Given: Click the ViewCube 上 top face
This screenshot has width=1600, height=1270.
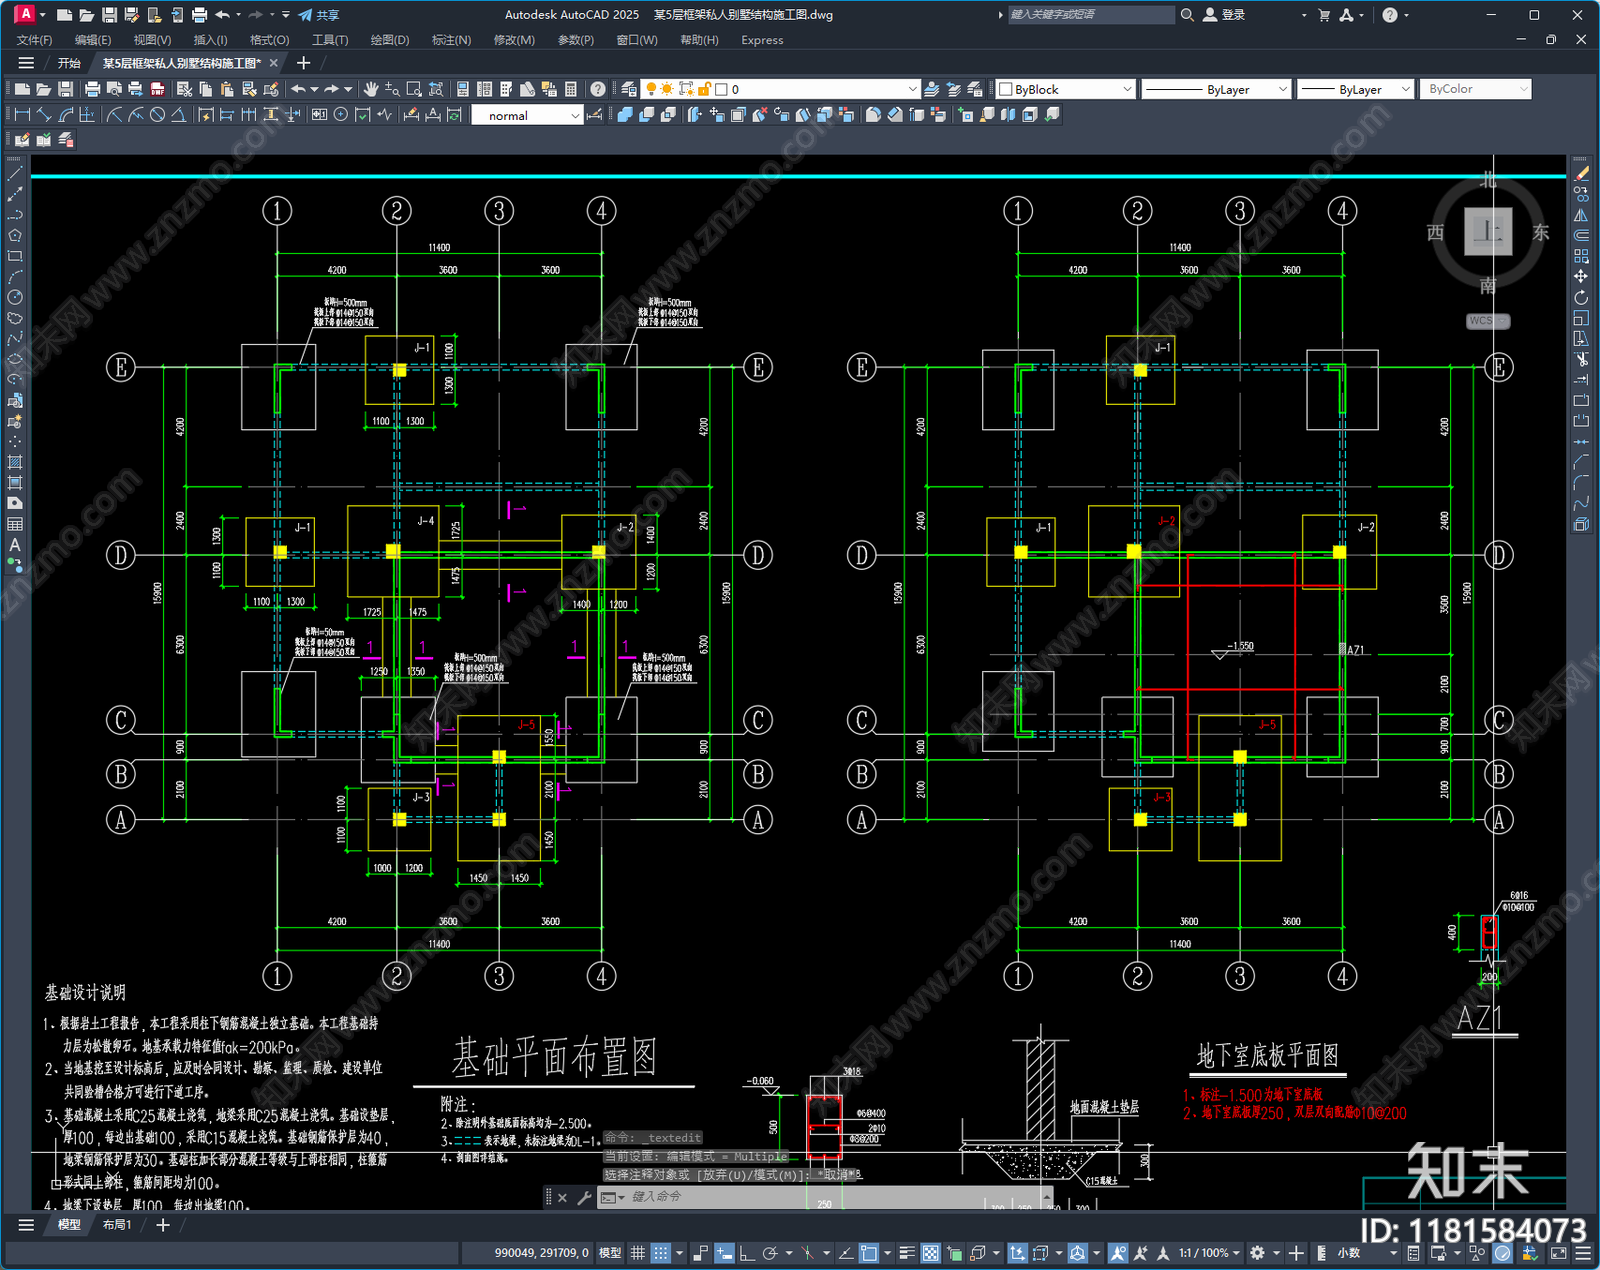Looking at the screenshot, I should pyautogui.click(x=1488, y=232).
